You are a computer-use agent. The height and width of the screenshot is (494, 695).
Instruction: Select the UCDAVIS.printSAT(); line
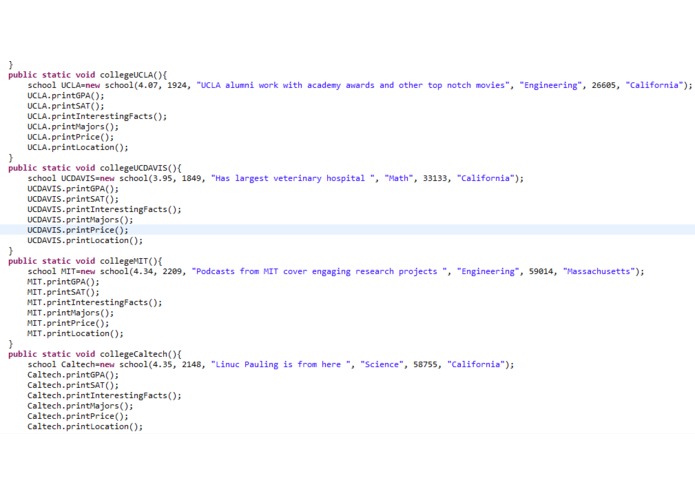73,199
